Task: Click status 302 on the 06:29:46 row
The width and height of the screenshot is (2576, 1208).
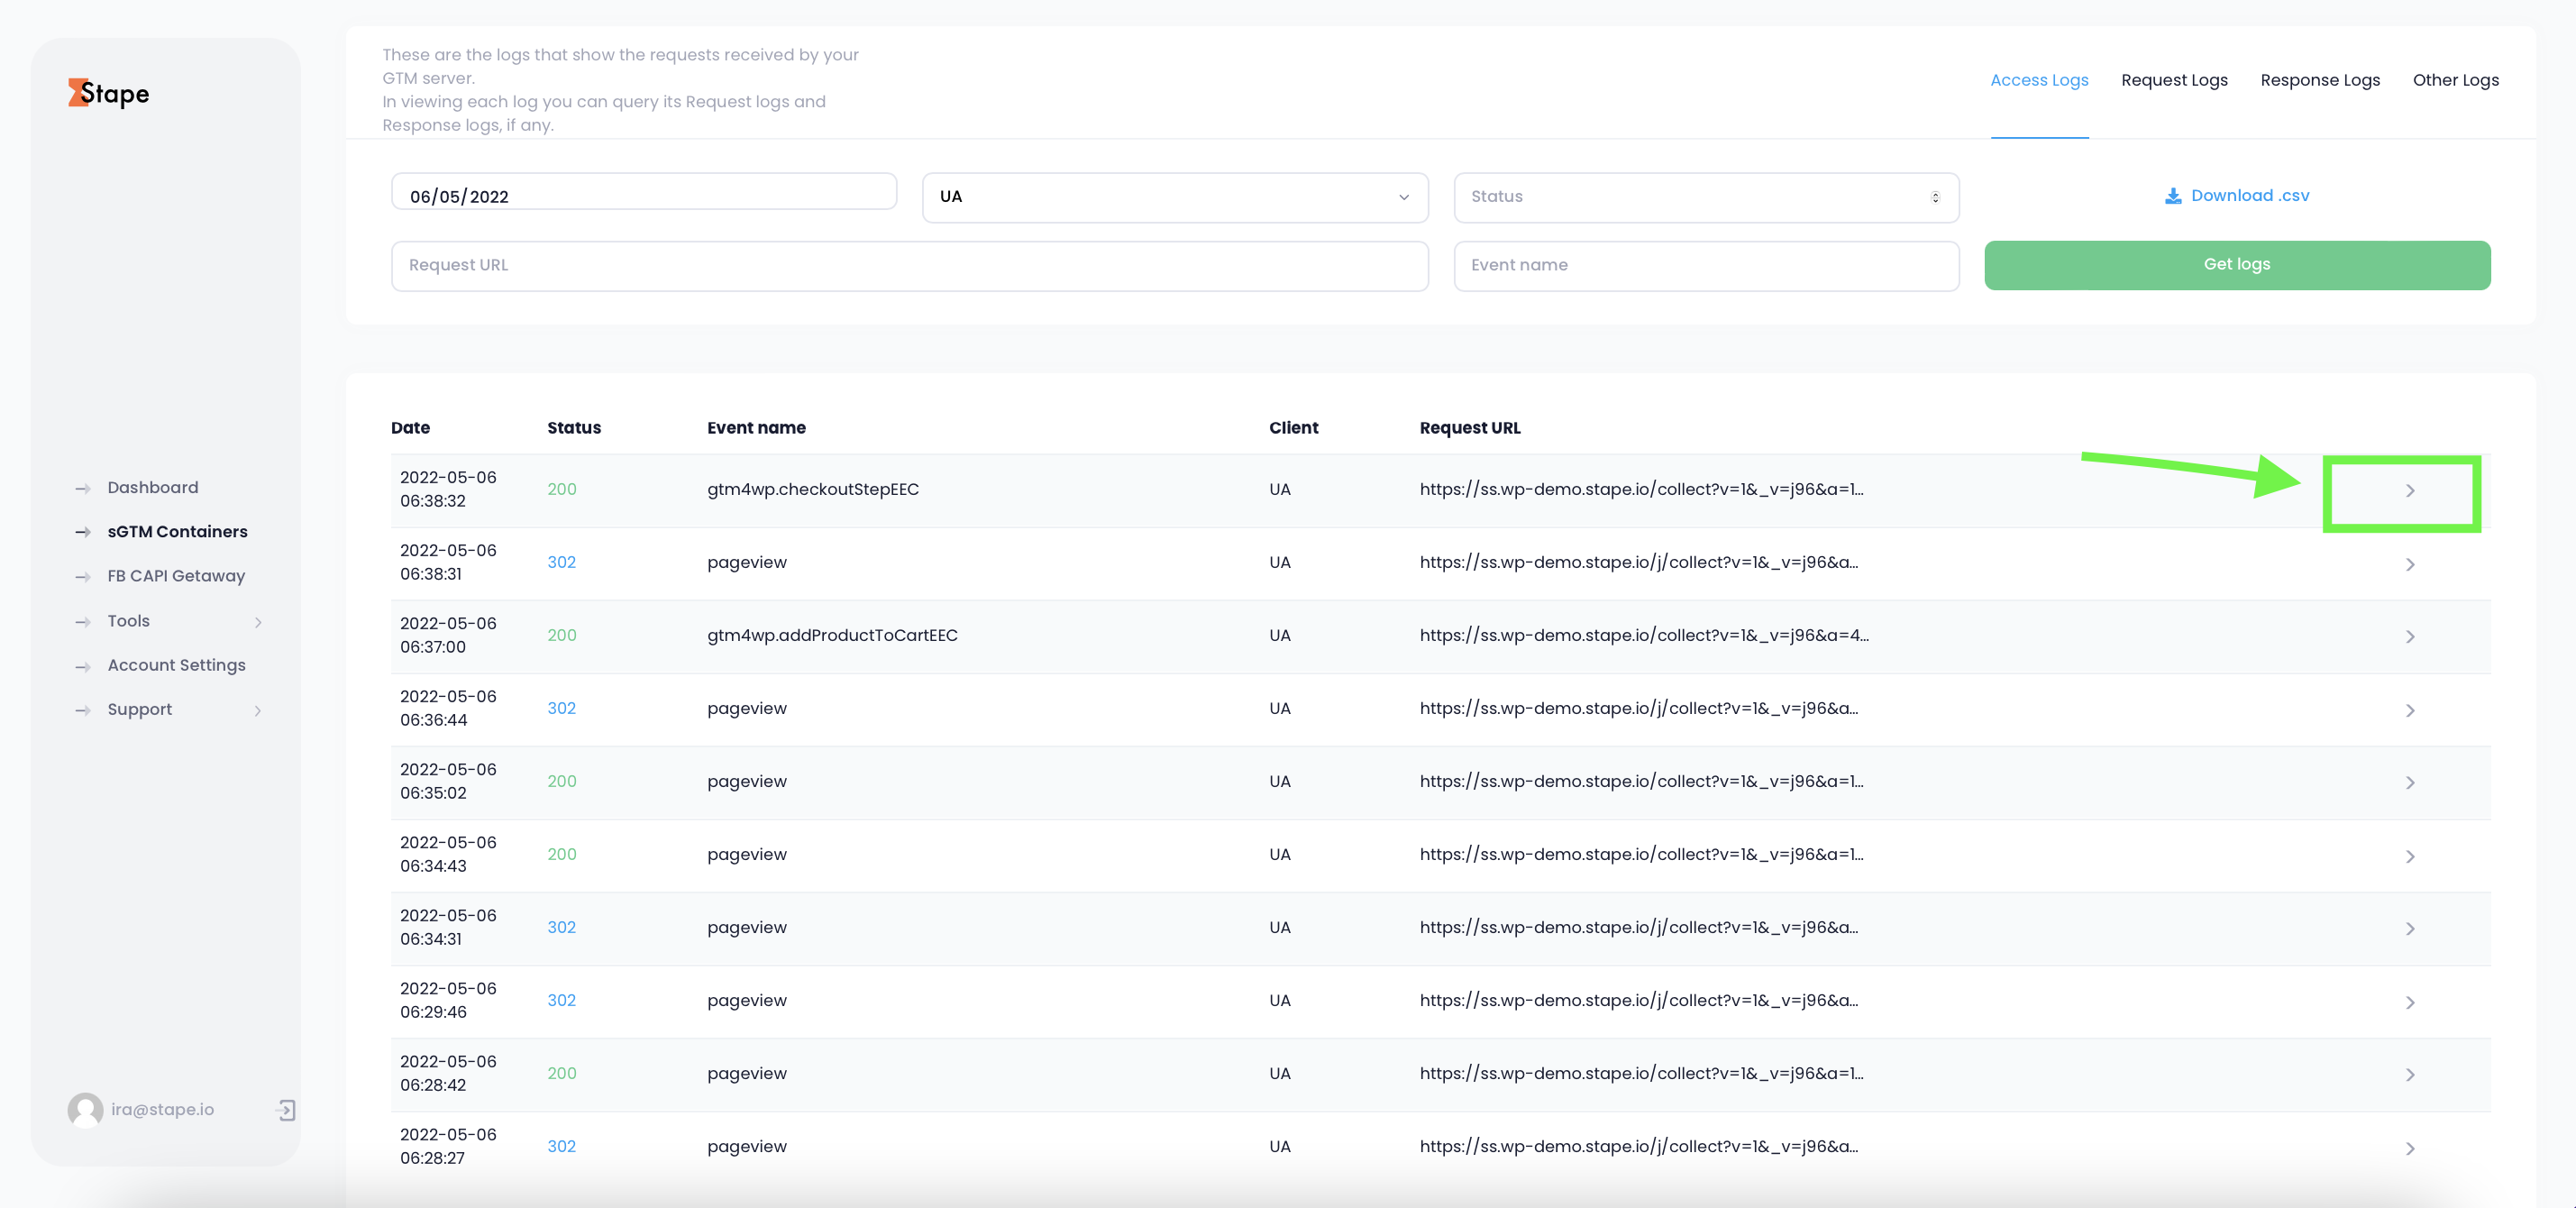Action: pos(561,1000)
